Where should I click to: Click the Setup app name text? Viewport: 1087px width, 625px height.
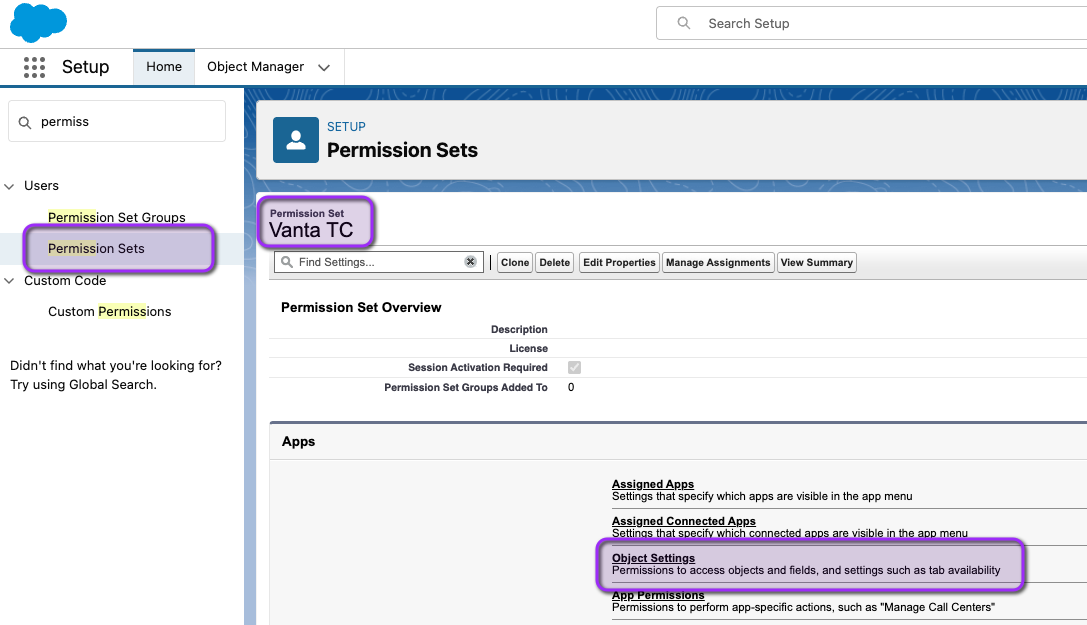tap(85, 67)
